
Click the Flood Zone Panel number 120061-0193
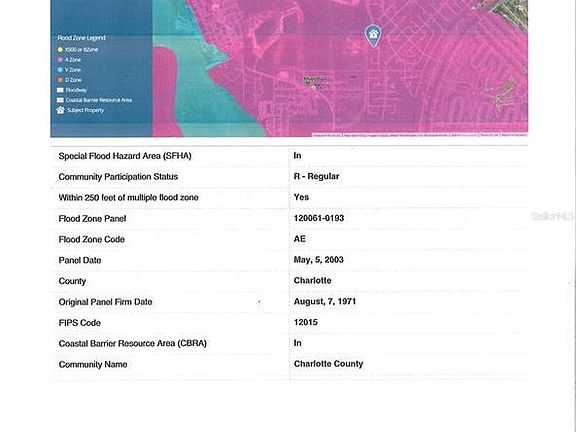click(319, 218)
